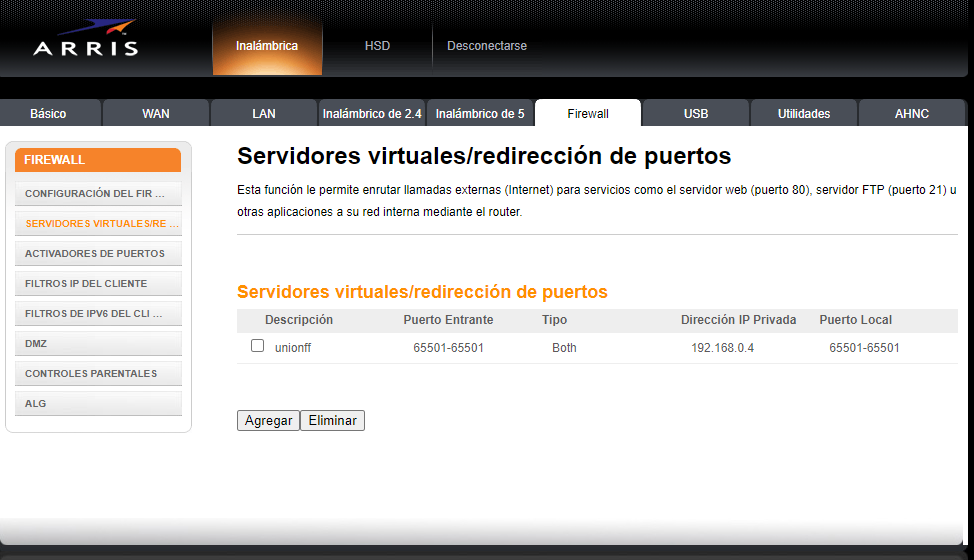This screenshot has height=560, width=974.
Task: Open the Inalámbrico de 2.4 tab
Action: coord(372,114)
